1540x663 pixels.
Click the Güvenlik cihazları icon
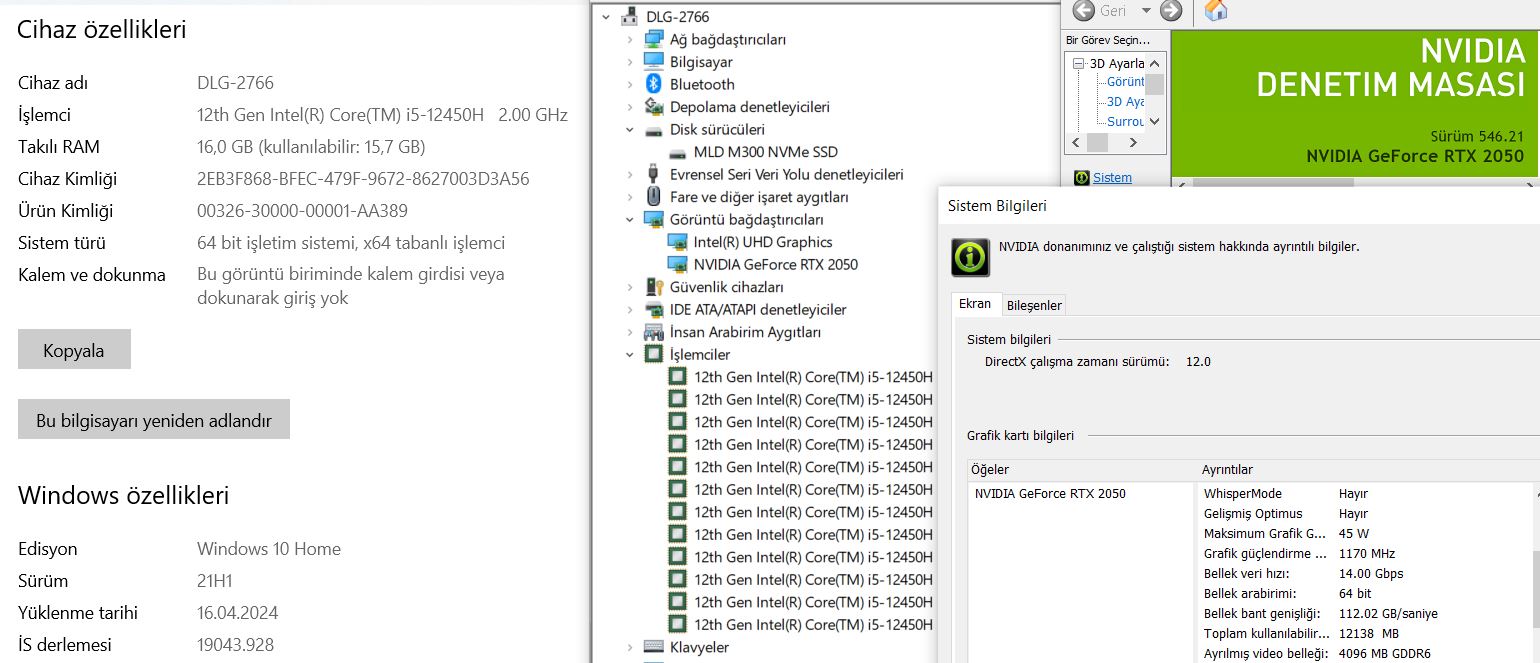click(654, 287)
